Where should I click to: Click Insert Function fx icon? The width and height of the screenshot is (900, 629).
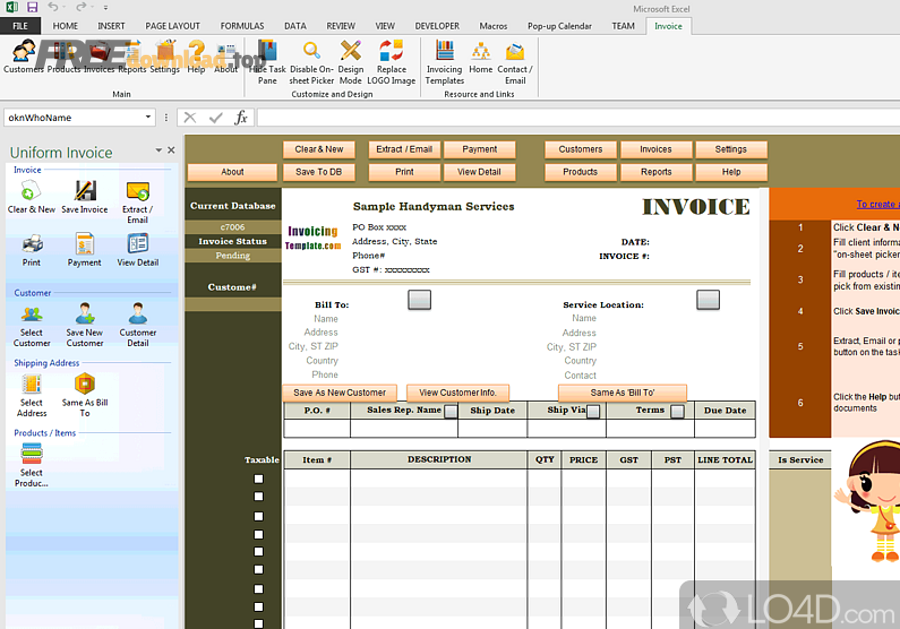241,118
